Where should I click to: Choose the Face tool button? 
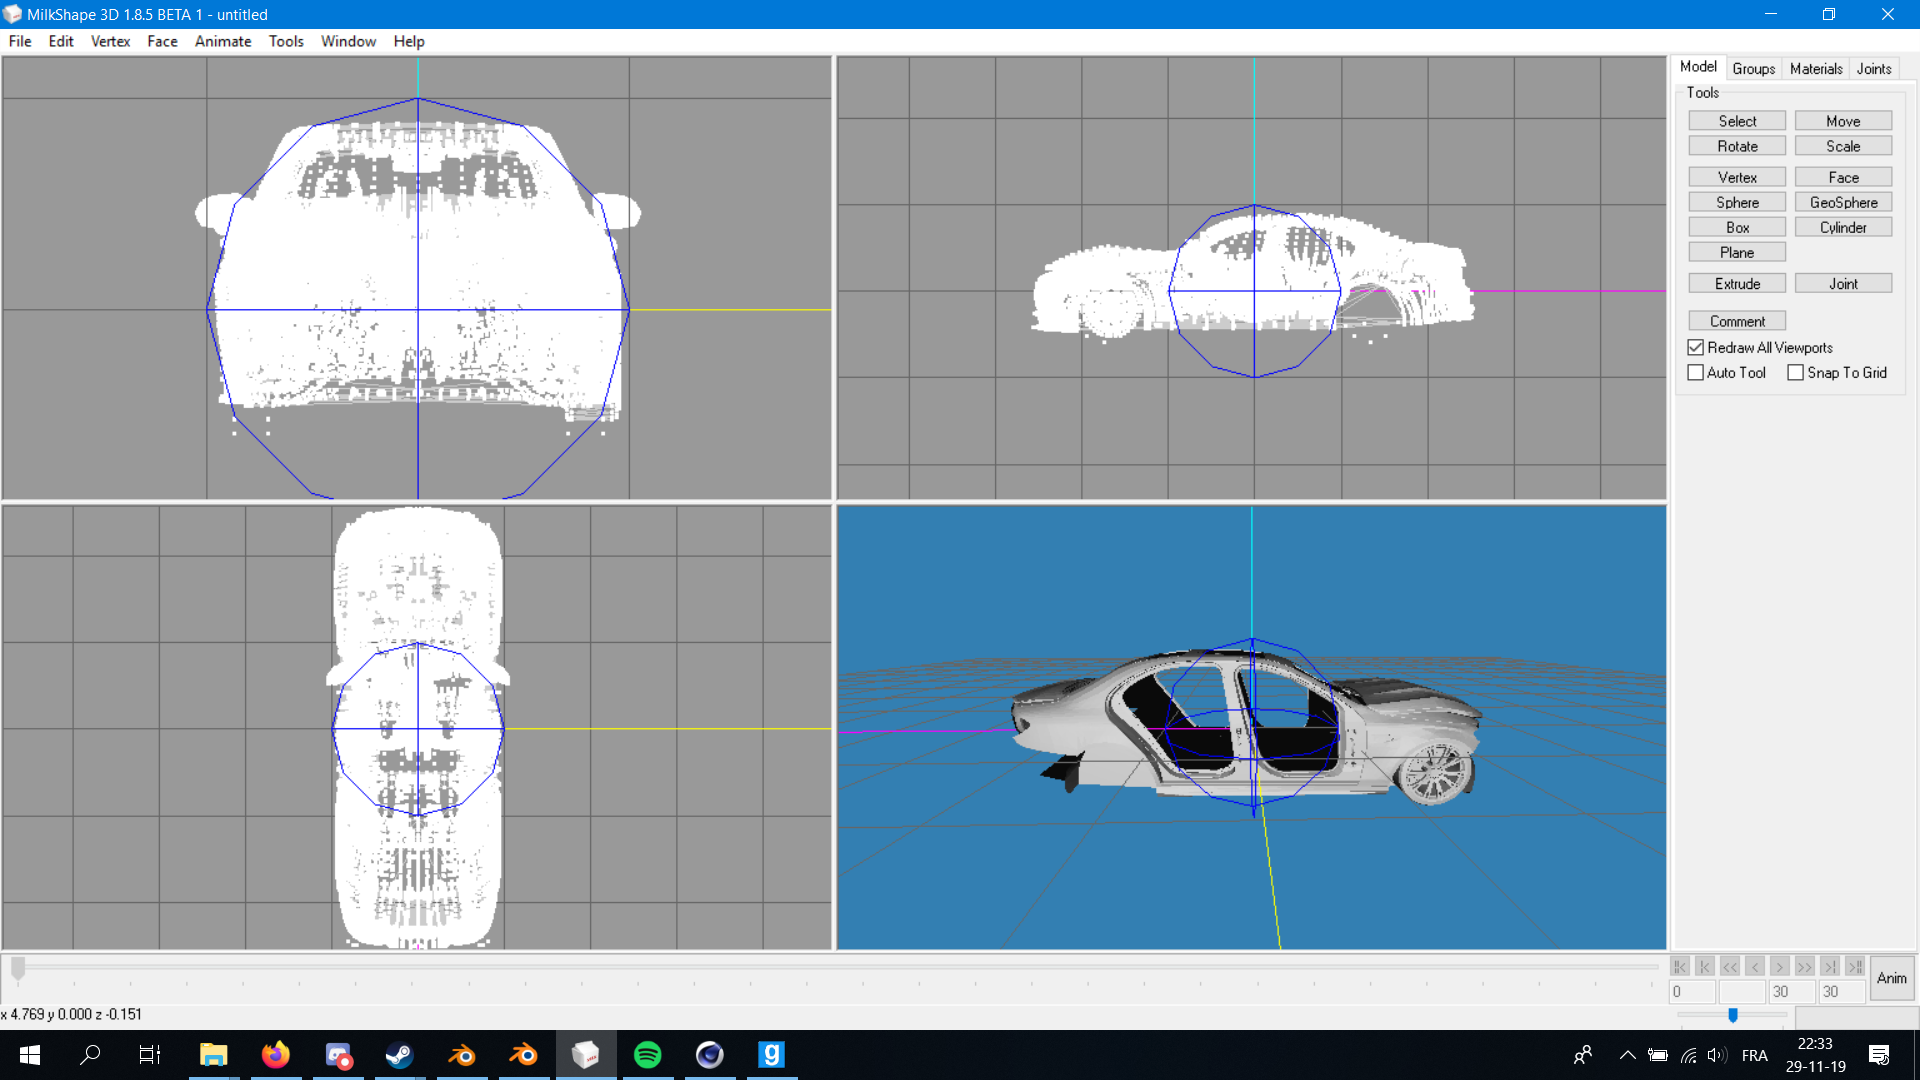pos(1843,177)
